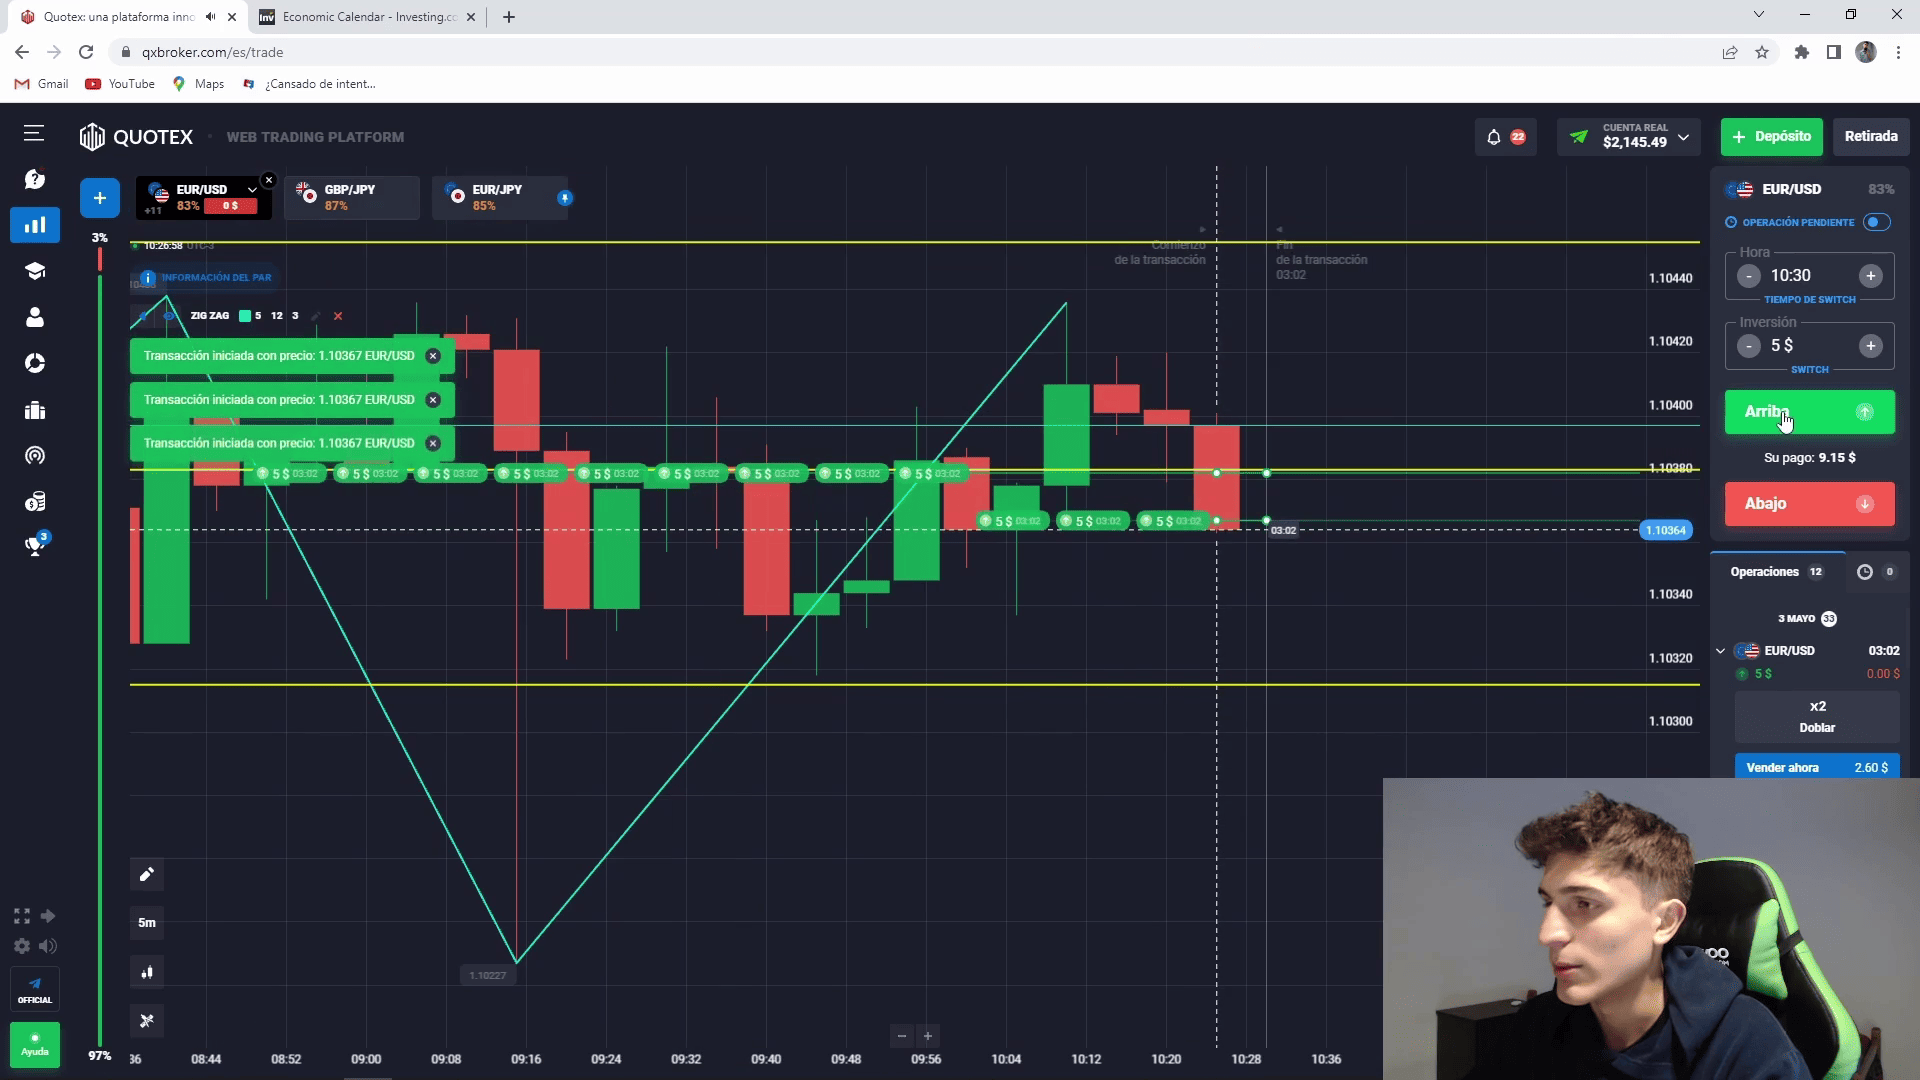Viewport: 1920px width, 1080px height.
Task: Click the red Abajo down trade button
Action: (1809, 504)
